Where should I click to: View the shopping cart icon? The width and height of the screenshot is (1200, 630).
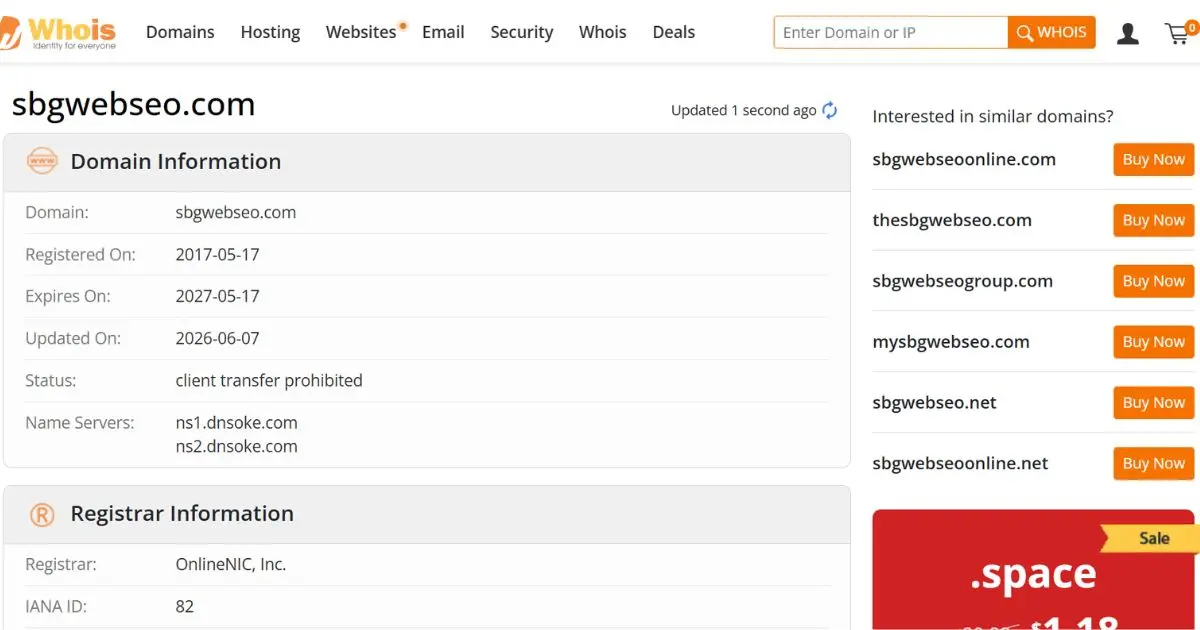[x=1180, y=33]
